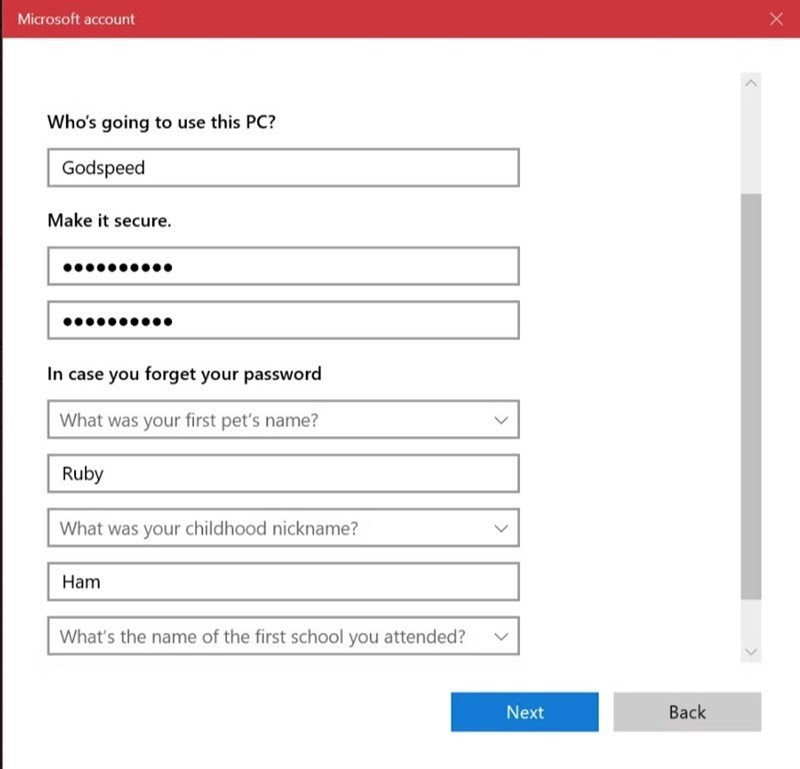Close the Microsoft account dialog
Viewport: 800px width, 769px height.
[x=777, y=18]
